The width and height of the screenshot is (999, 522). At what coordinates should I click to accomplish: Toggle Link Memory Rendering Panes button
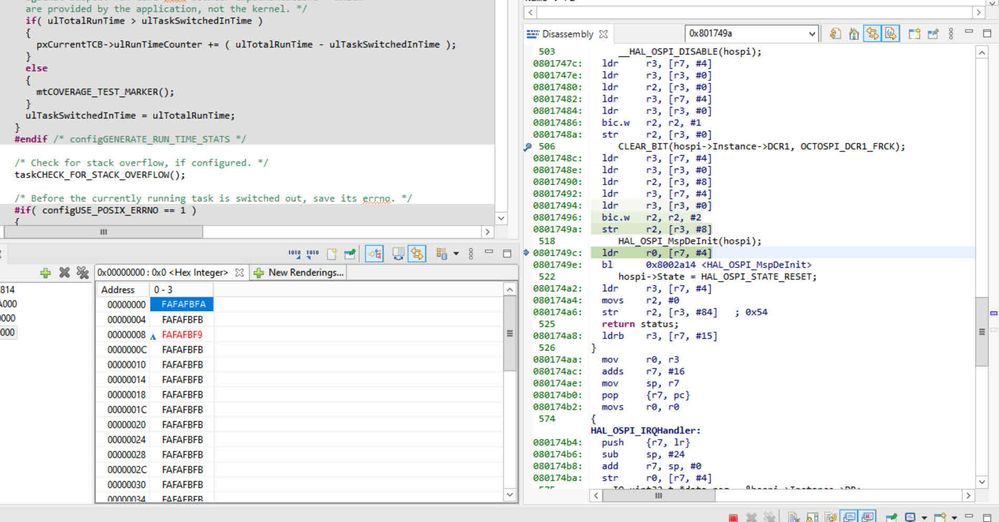pyautogui.click(x=417, y=254)
